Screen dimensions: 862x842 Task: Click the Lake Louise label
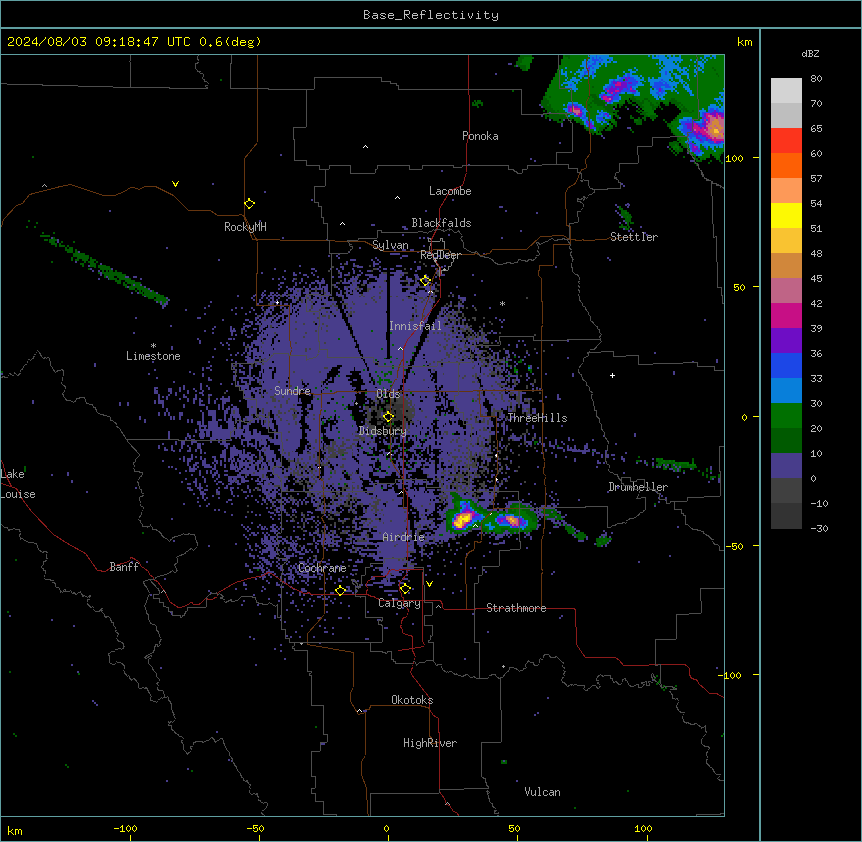[x=18, y=484]
